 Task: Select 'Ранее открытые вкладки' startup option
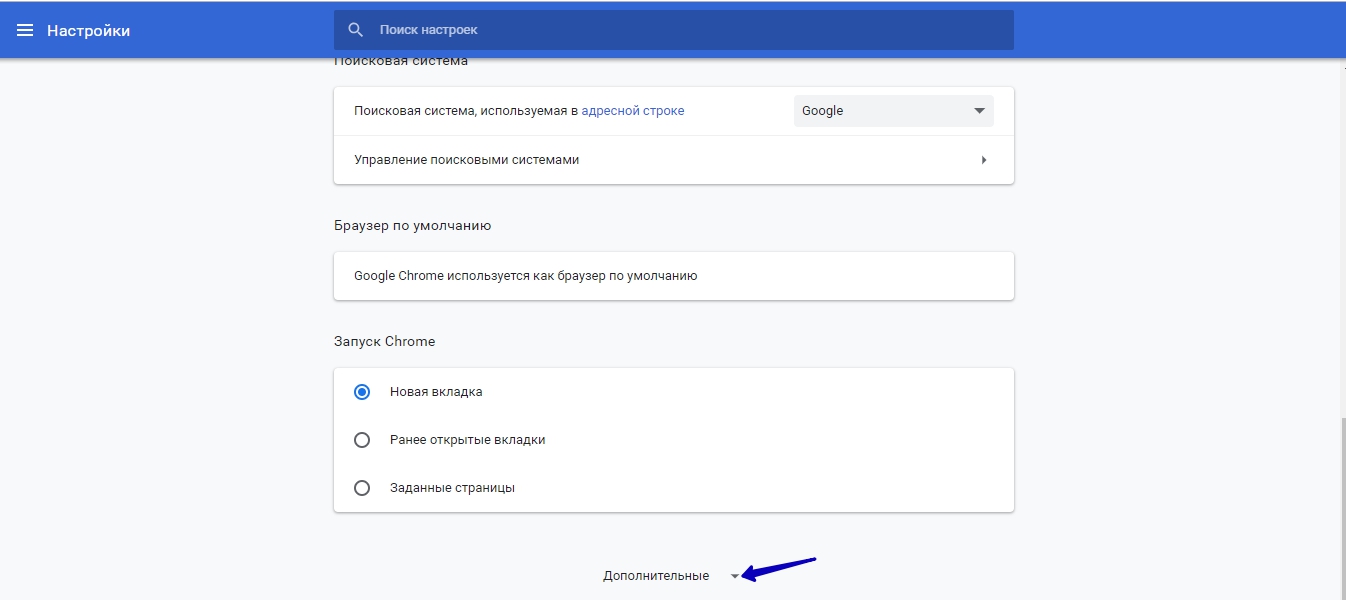coord(361,439)
